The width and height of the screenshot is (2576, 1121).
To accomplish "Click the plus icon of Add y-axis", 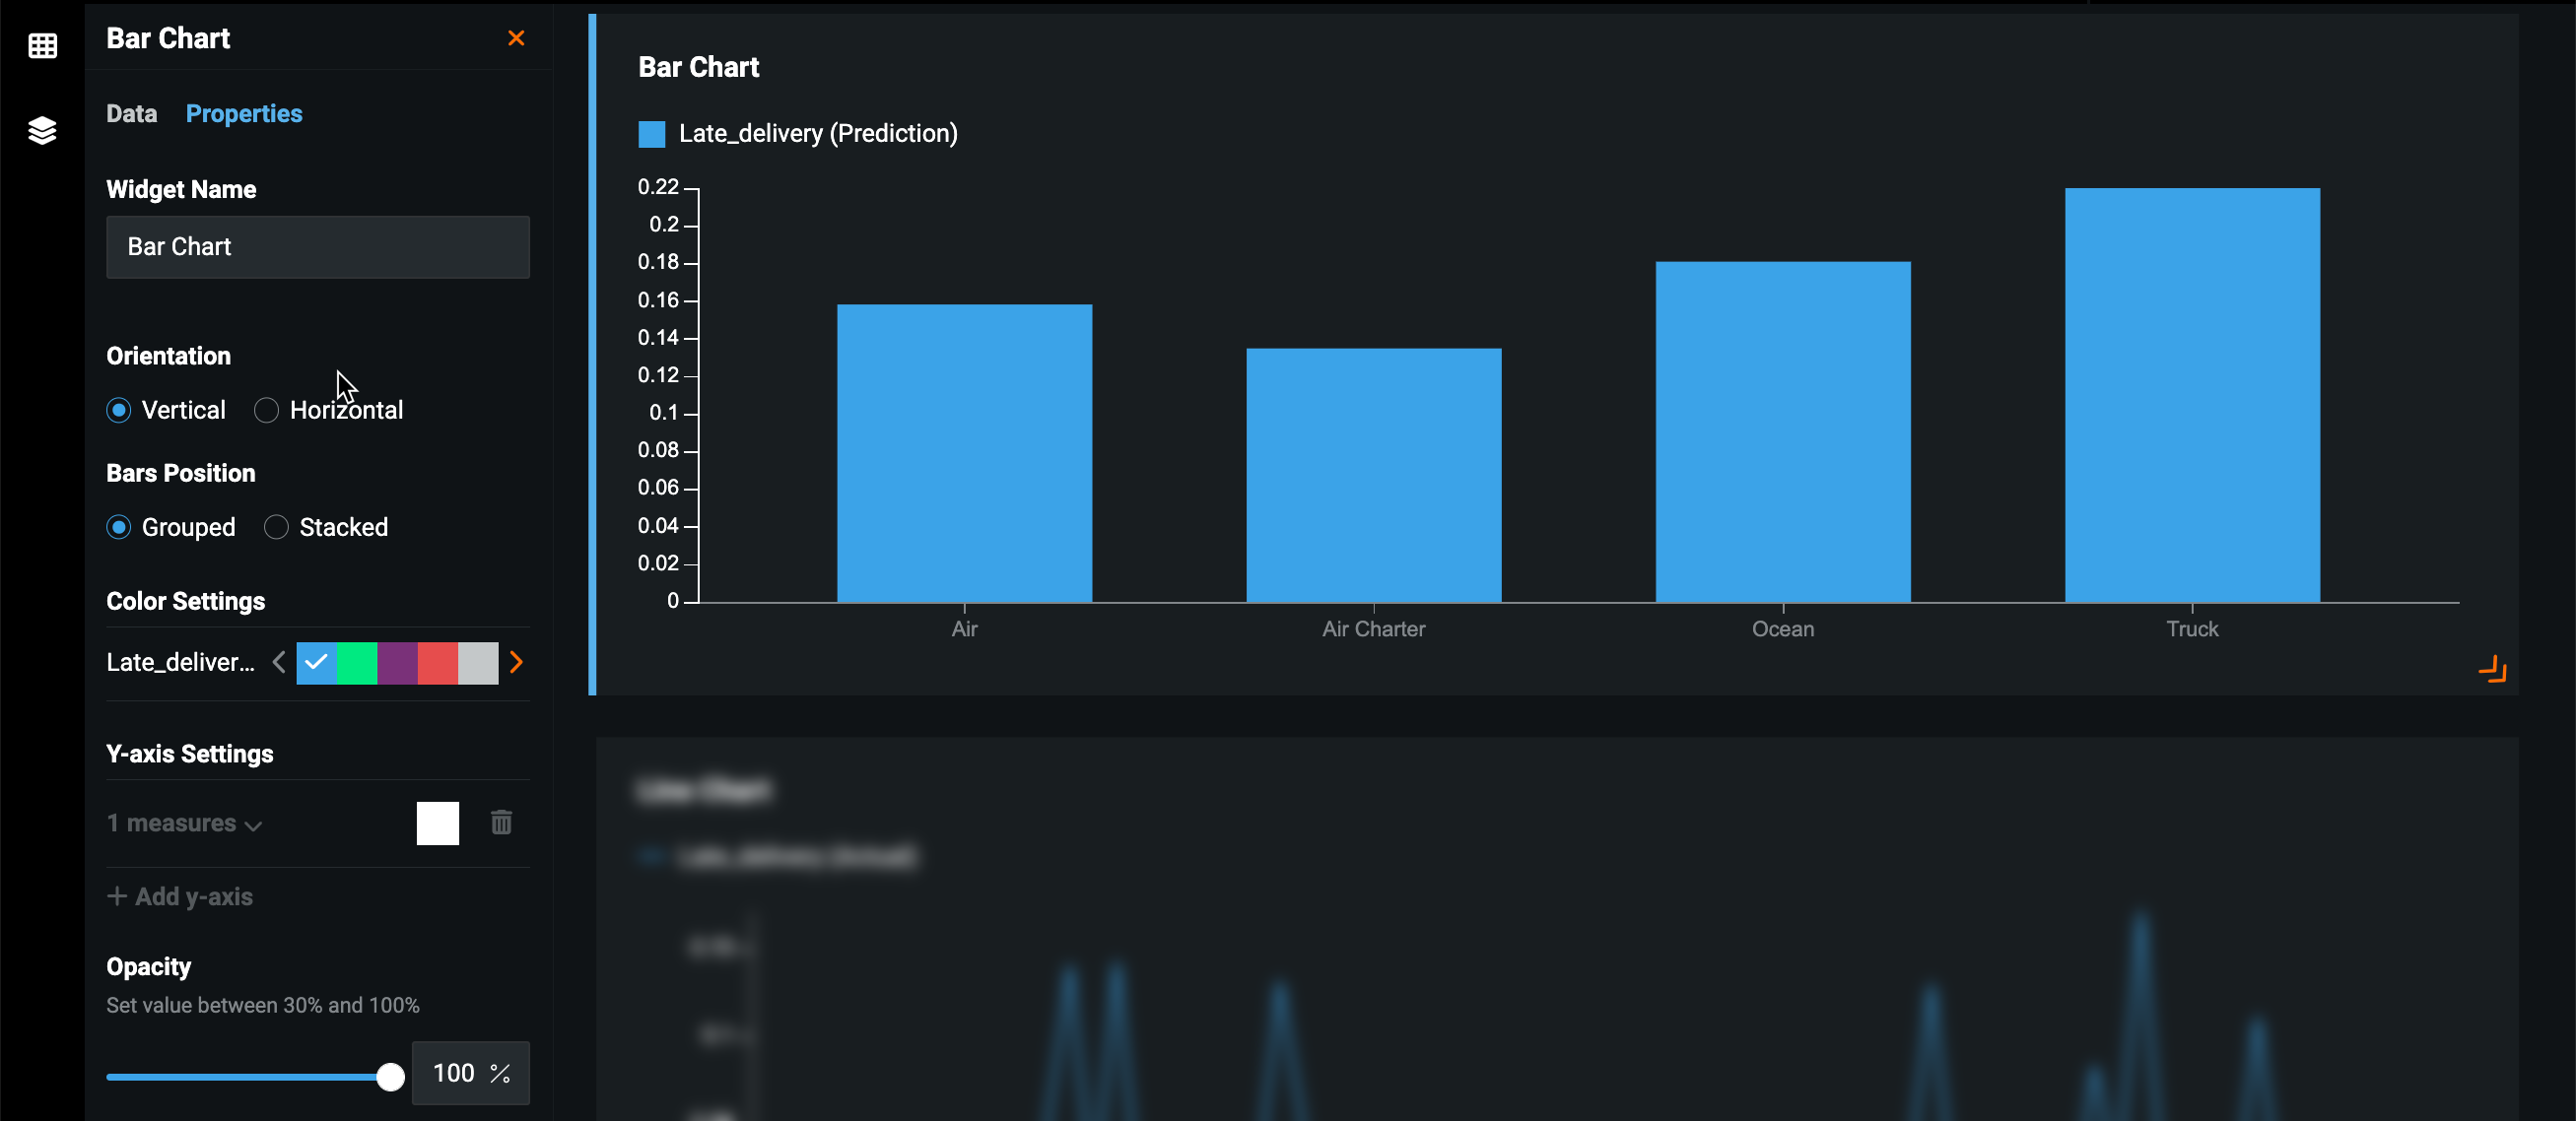I will [117, 896].
